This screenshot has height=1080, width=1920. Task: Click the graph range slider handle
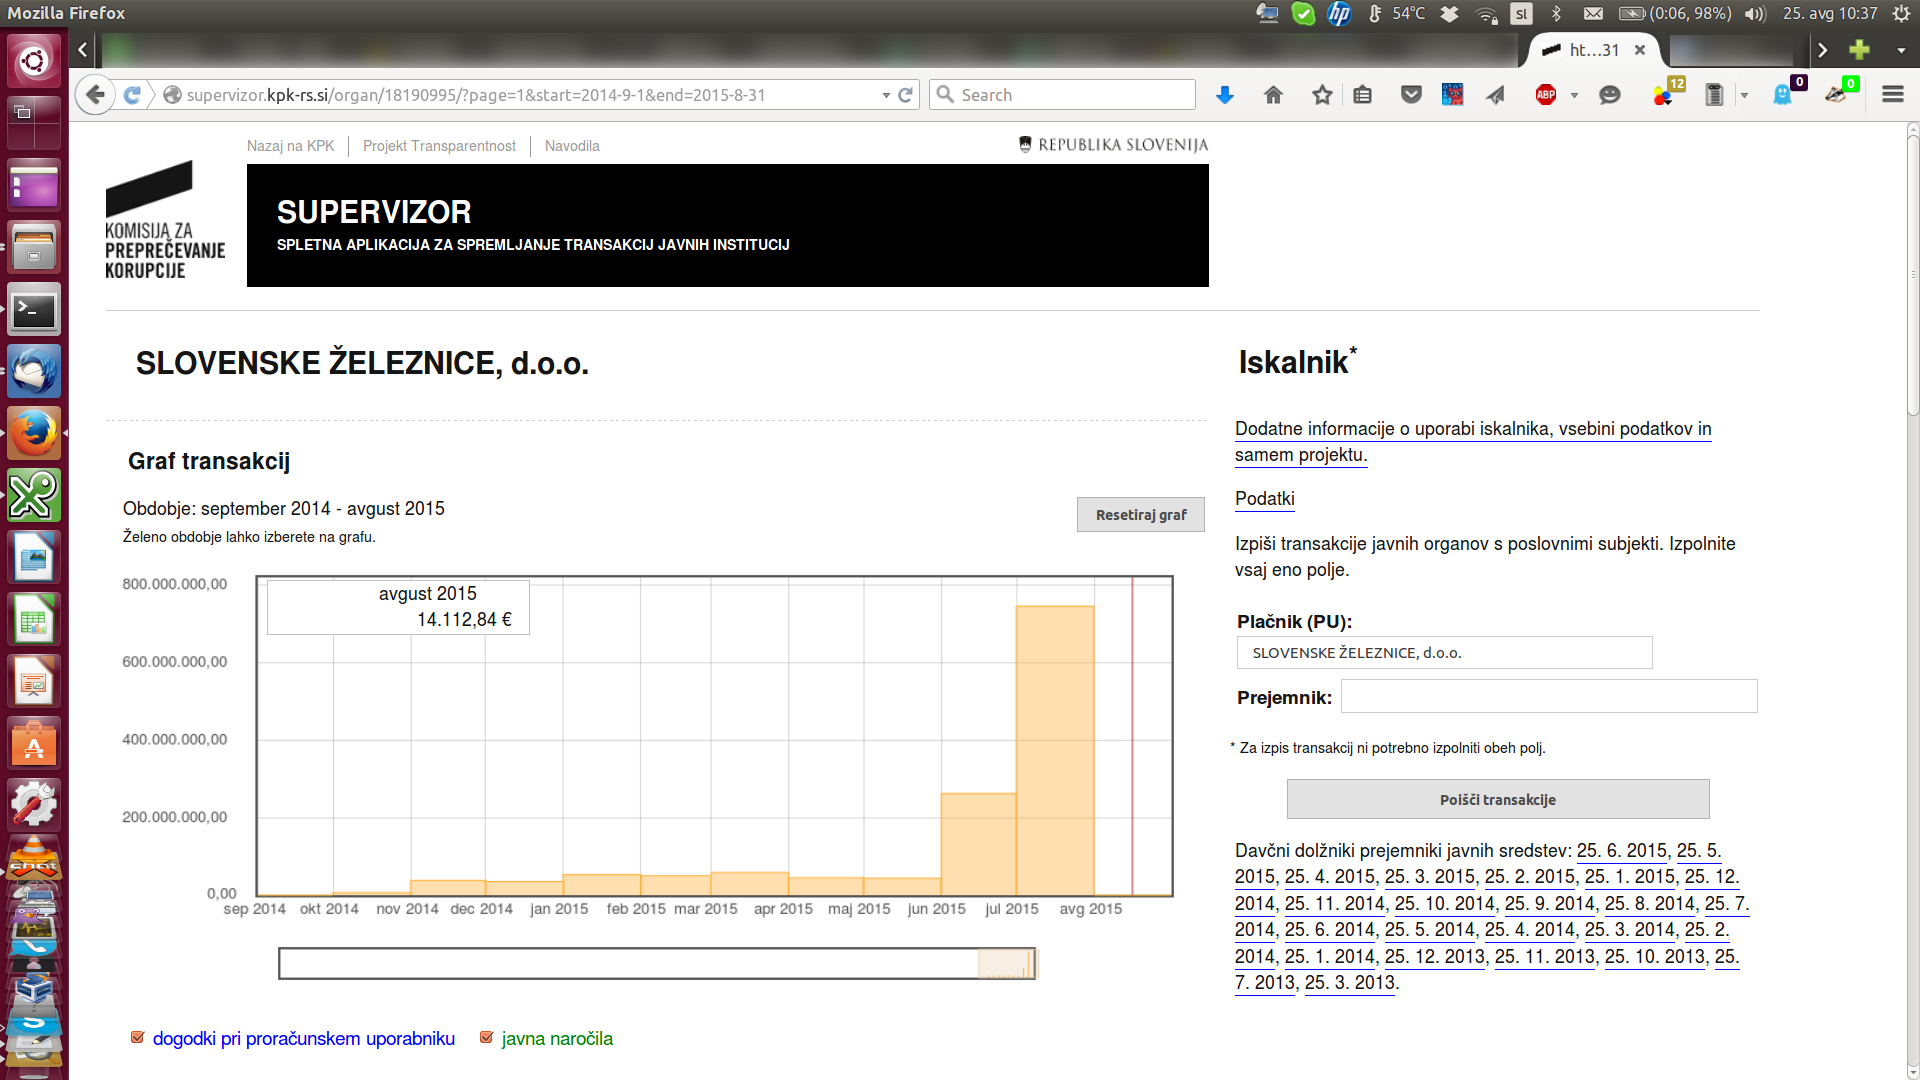tap(1006, 964)
